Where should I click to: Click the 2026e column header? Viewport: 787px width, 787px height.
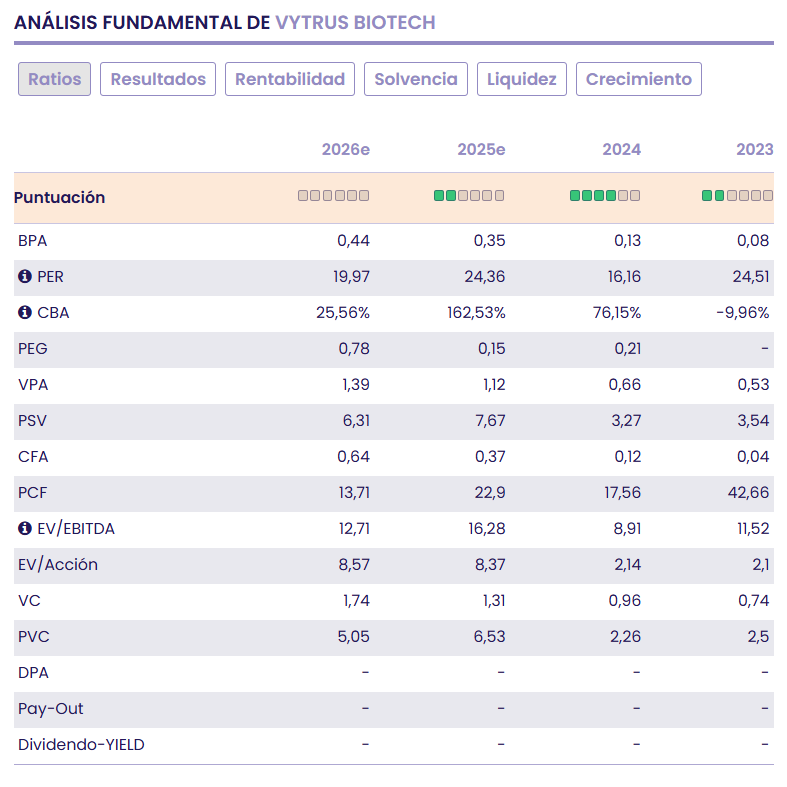[346, 150]
